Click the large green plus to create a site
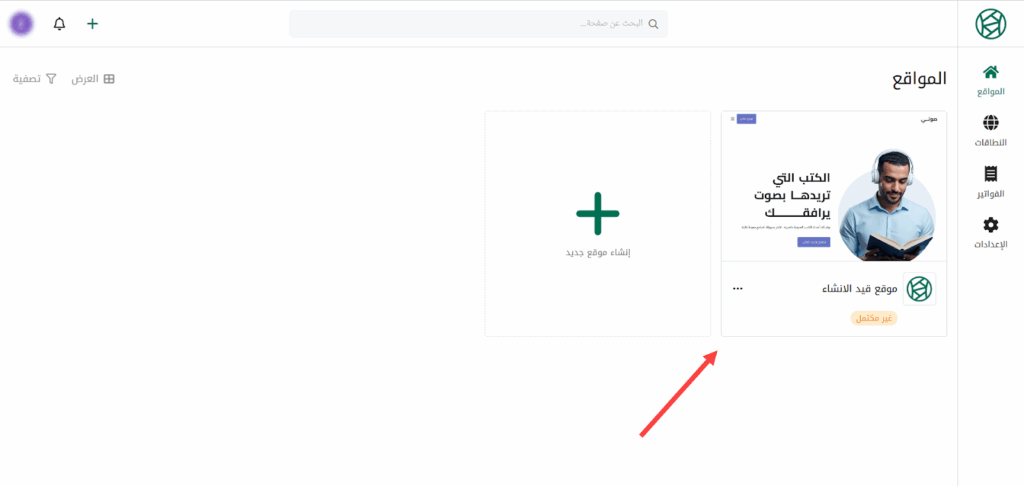Image resolution: width=1024 pixels, height=486 pixels. [597, 213]
